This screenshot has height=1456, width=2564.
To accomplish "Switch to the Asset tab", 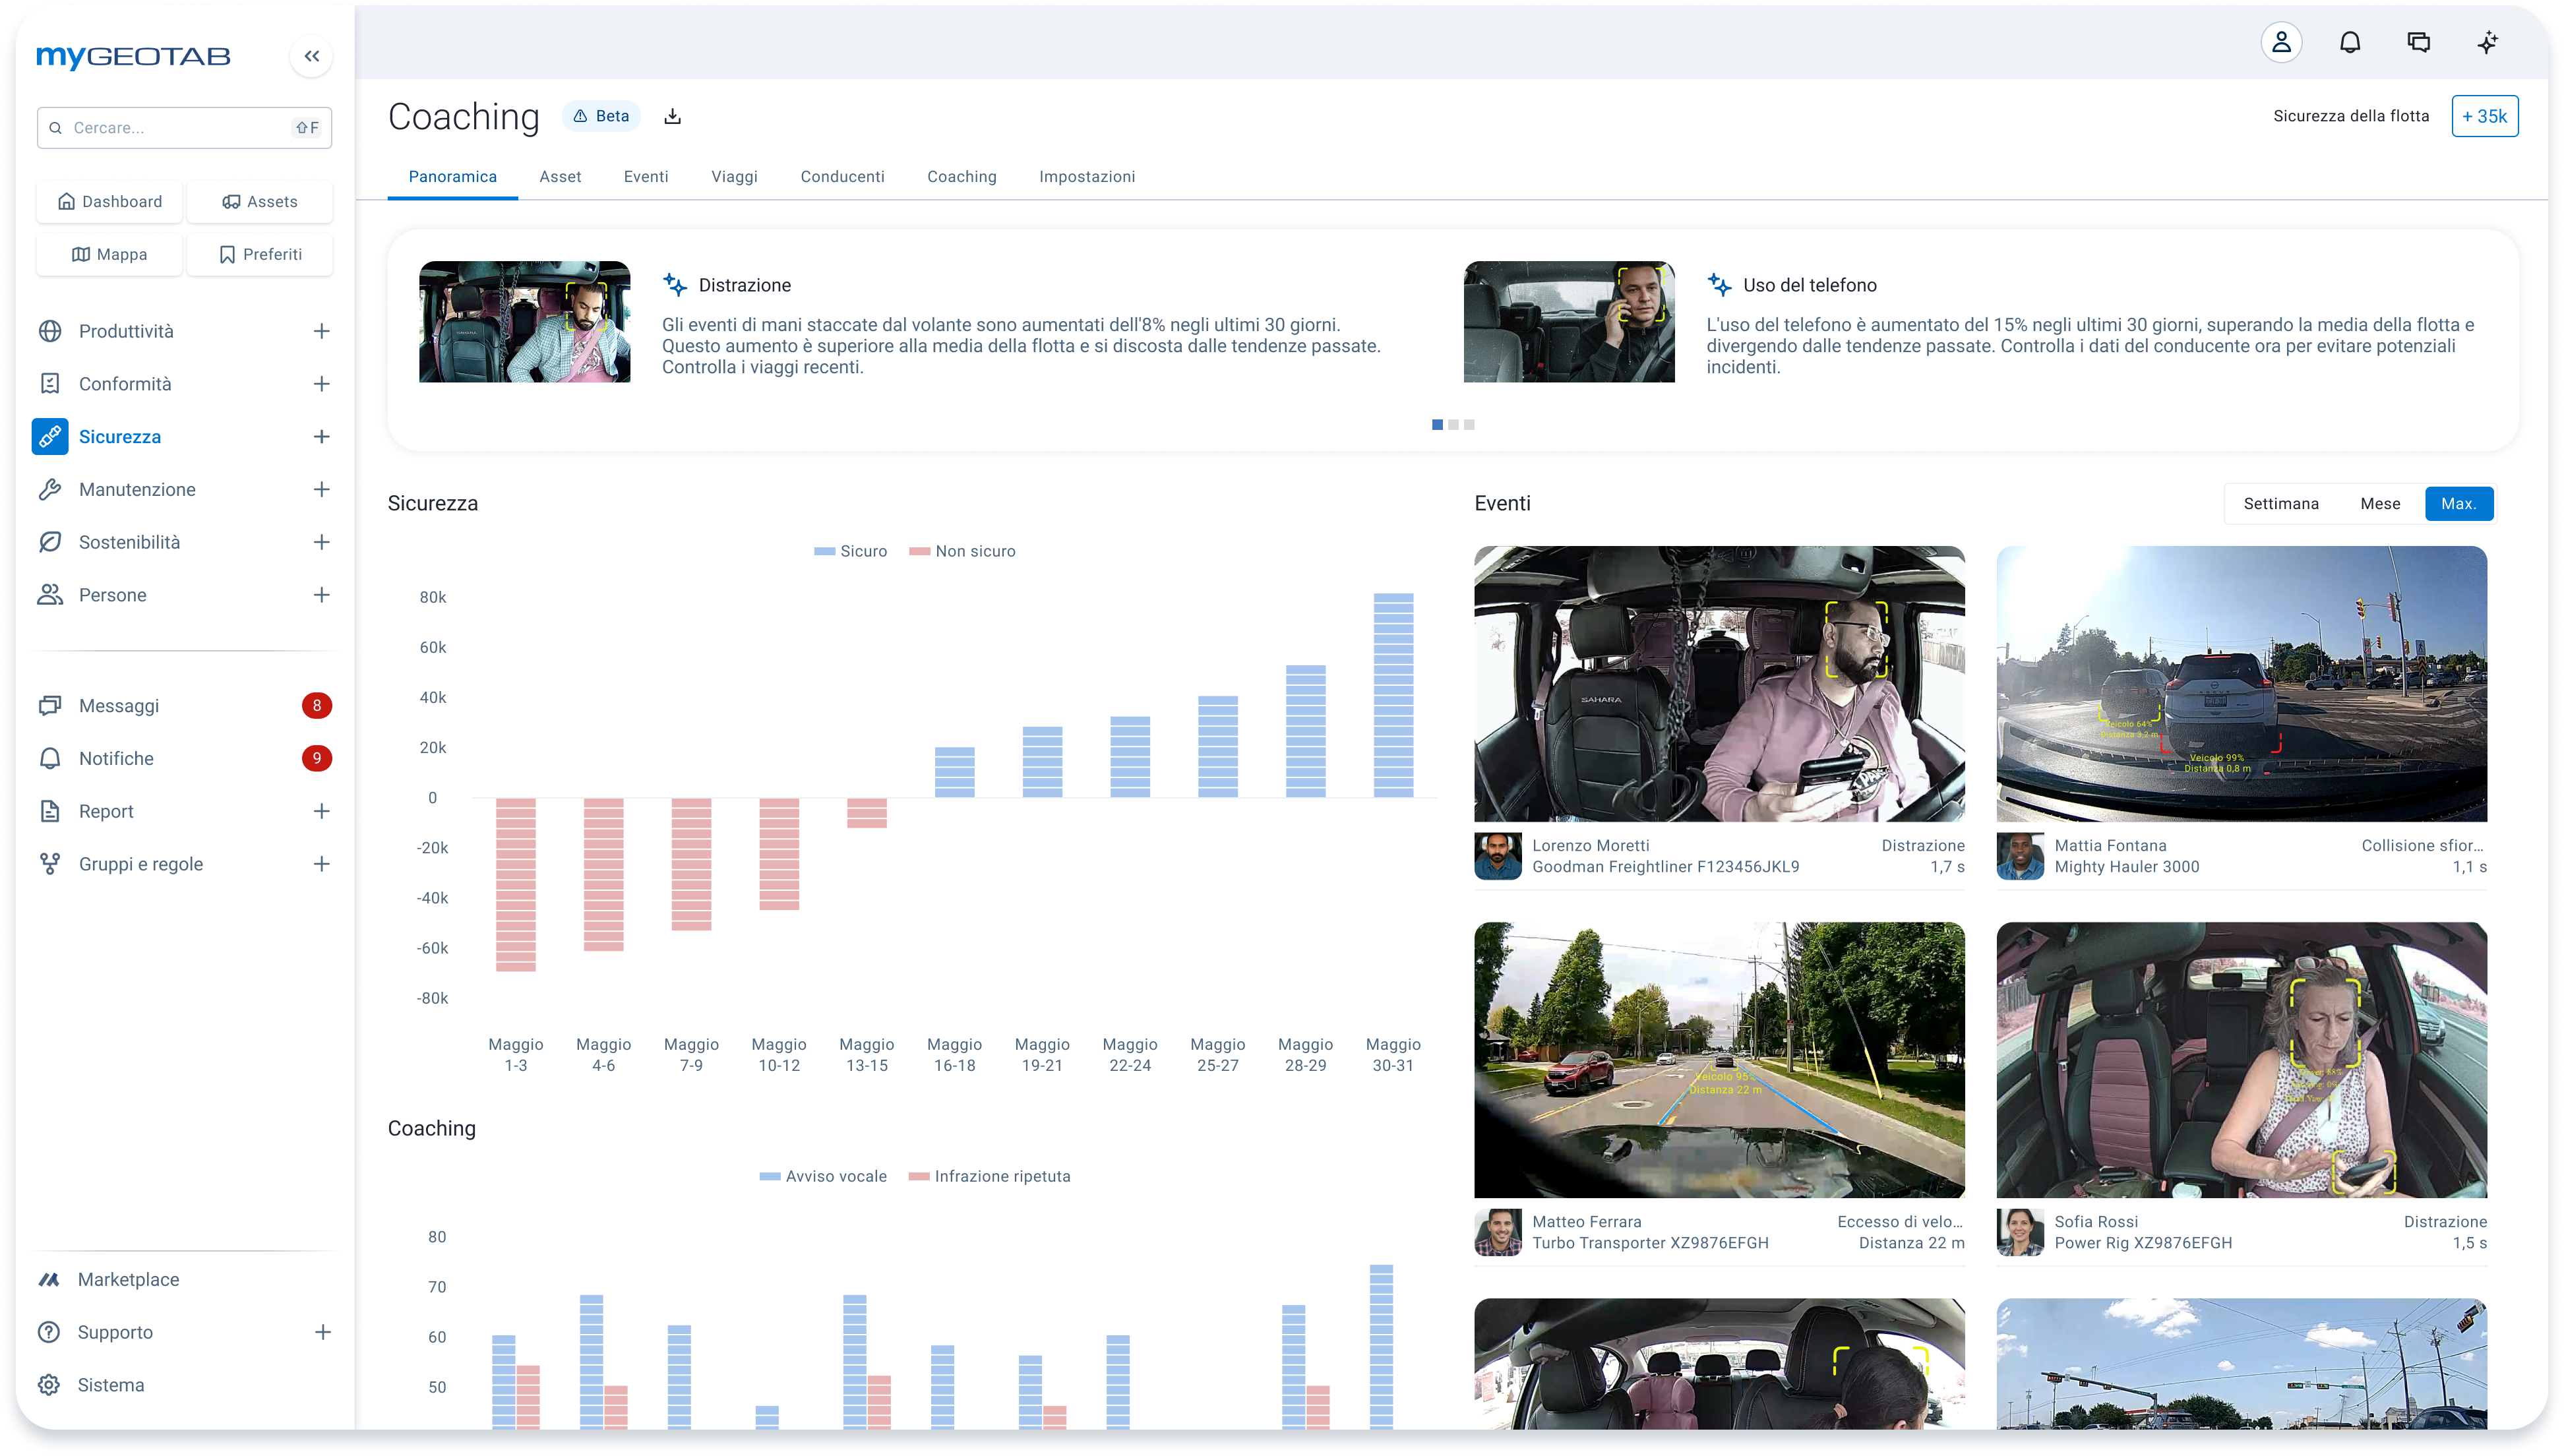I will 560,177.
